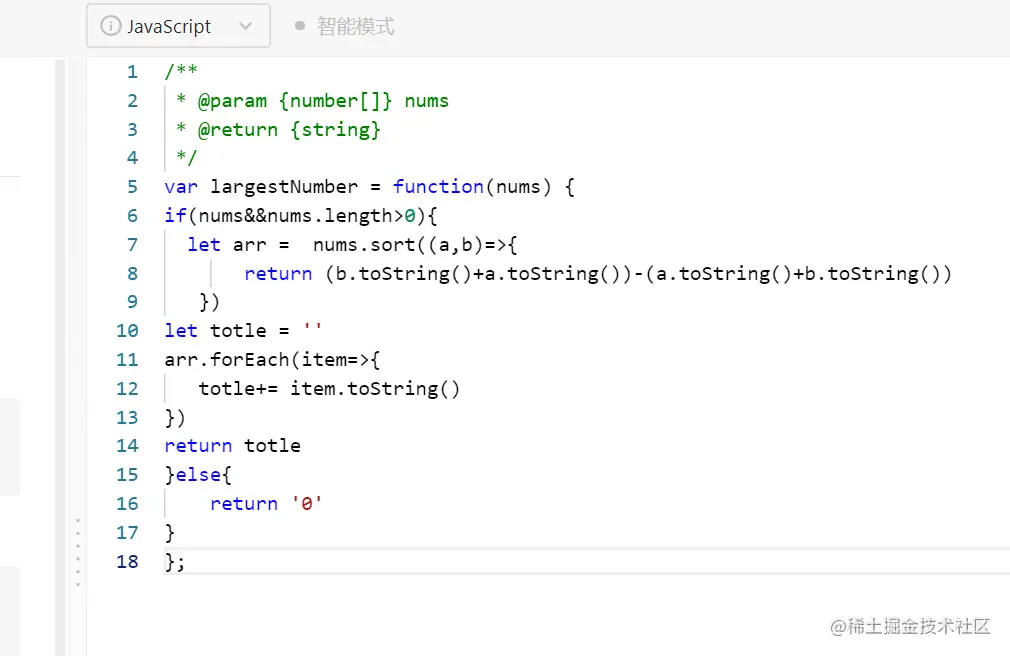1010x656 pixels.
Task: Click the '}else{' statement on line 15
Action: [198, 475]
